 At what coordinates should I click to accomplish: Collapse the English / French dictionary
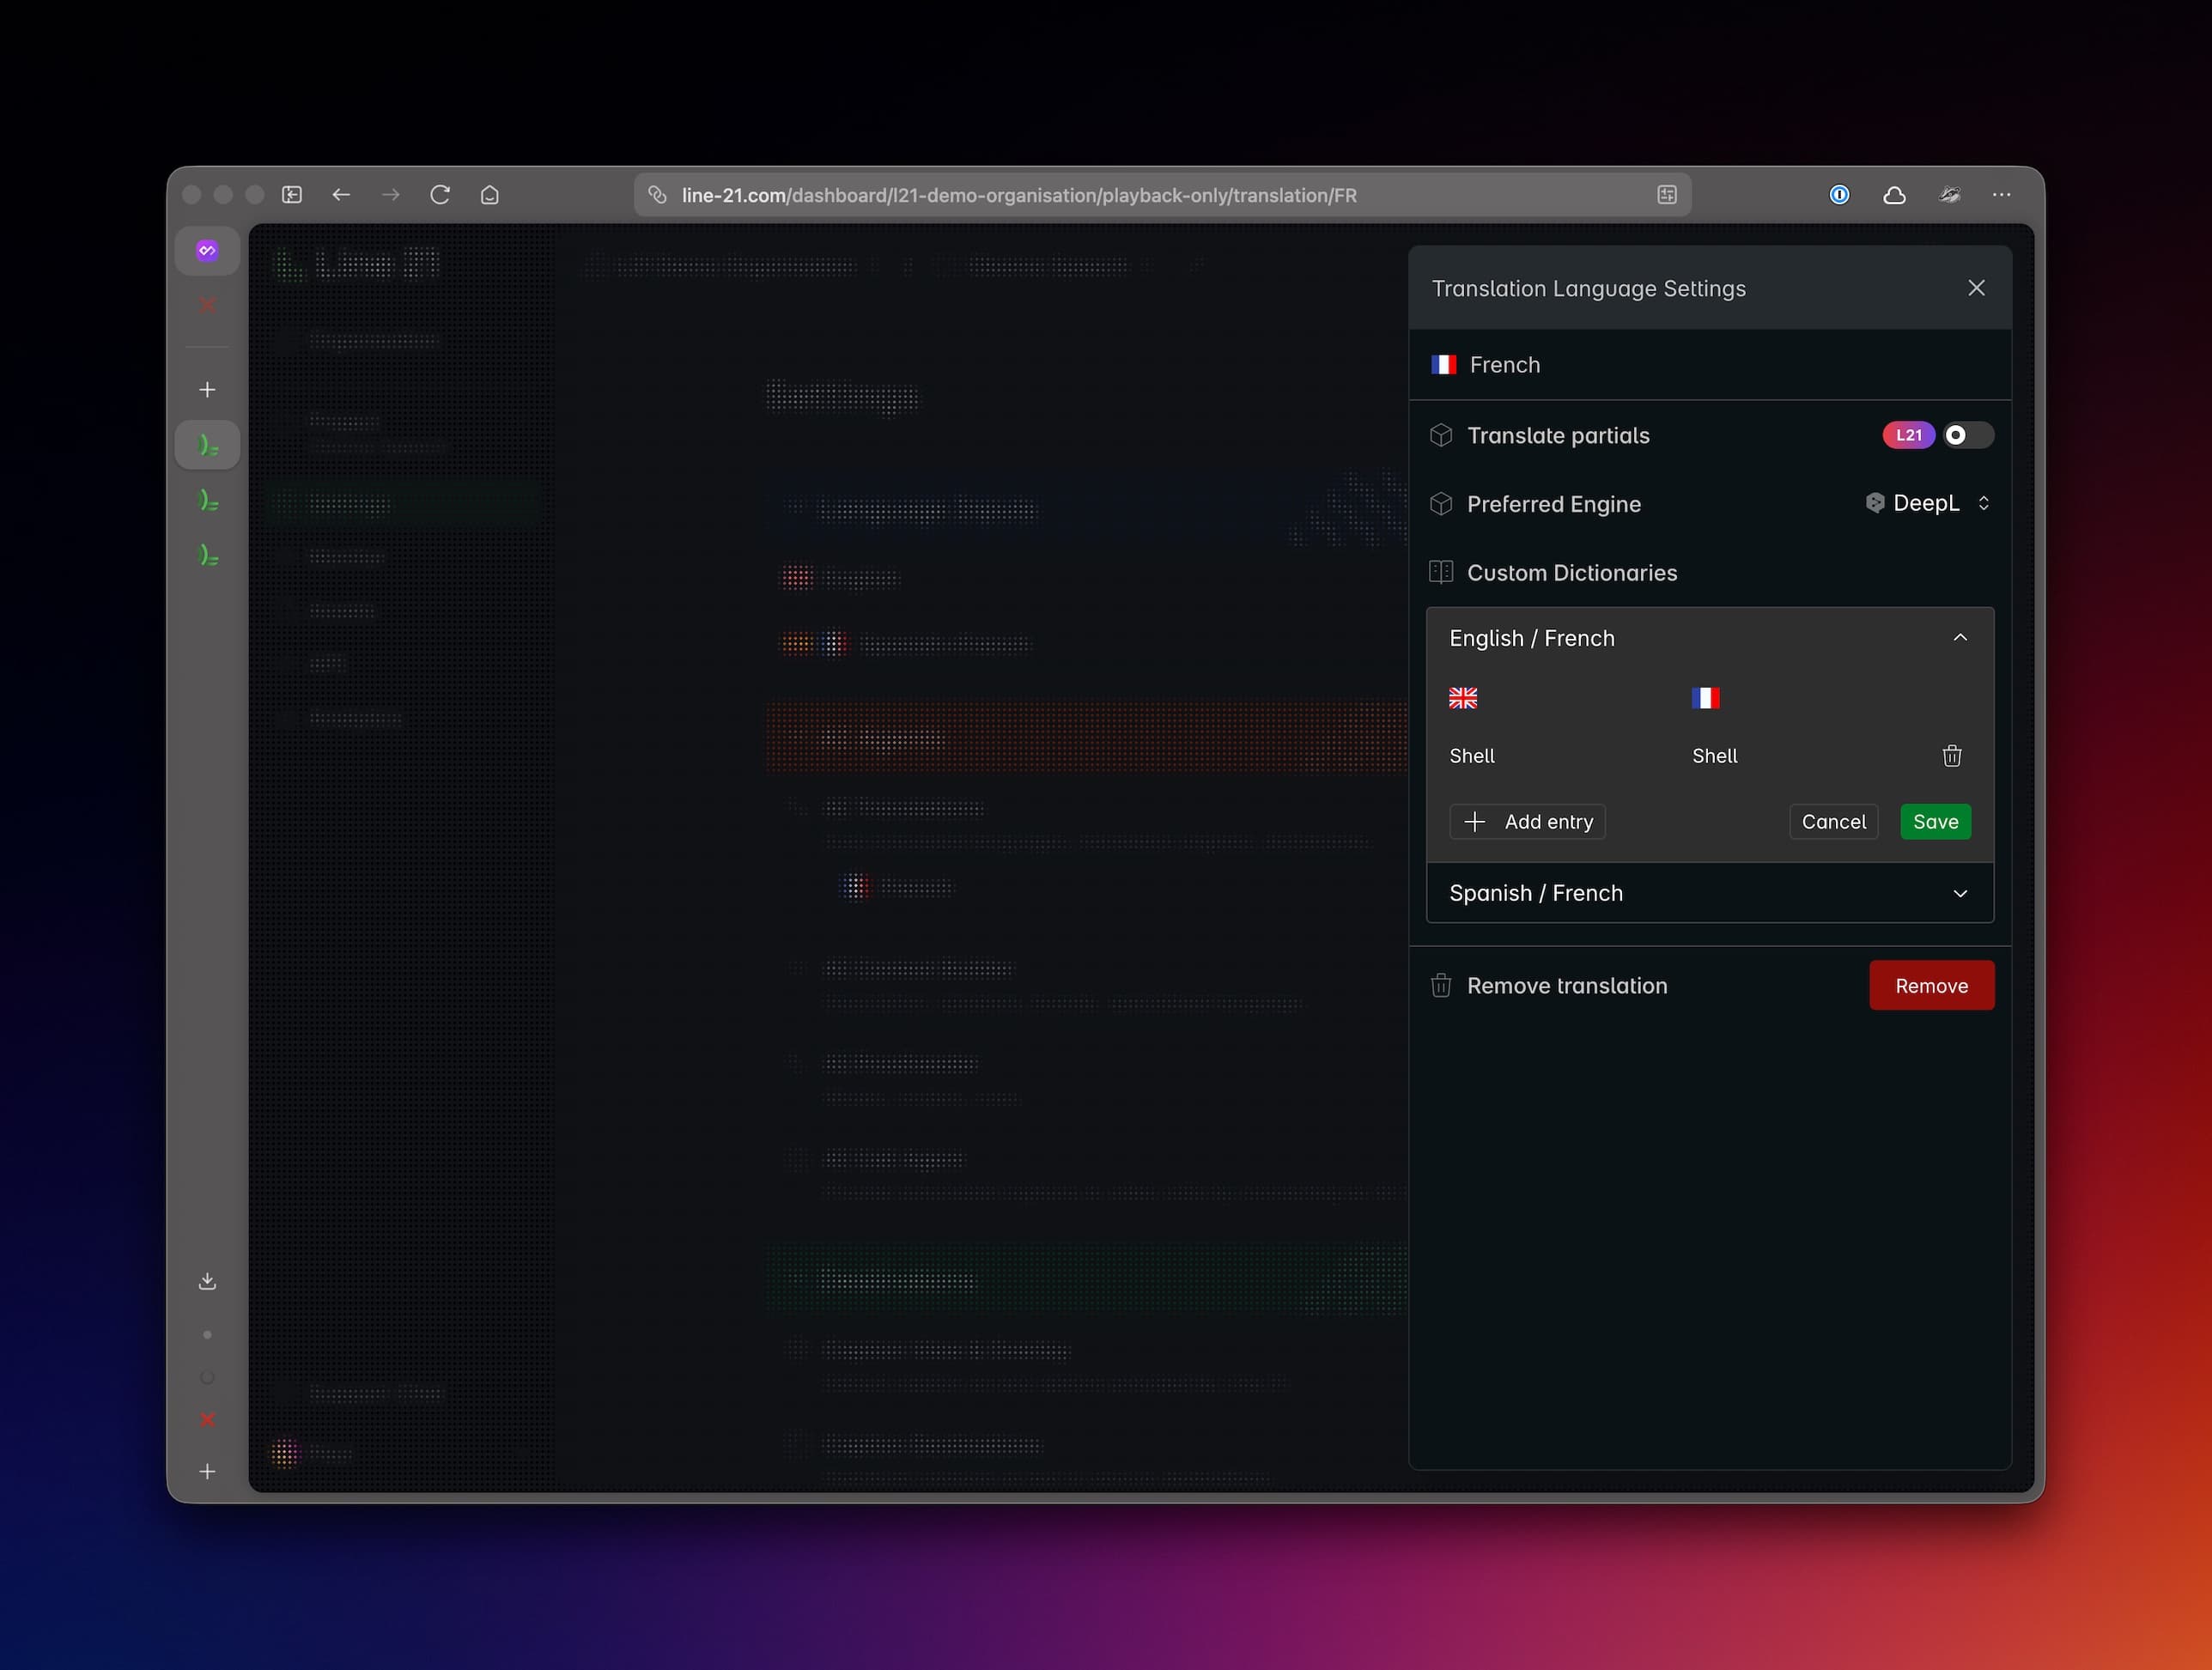(1959, 638)
